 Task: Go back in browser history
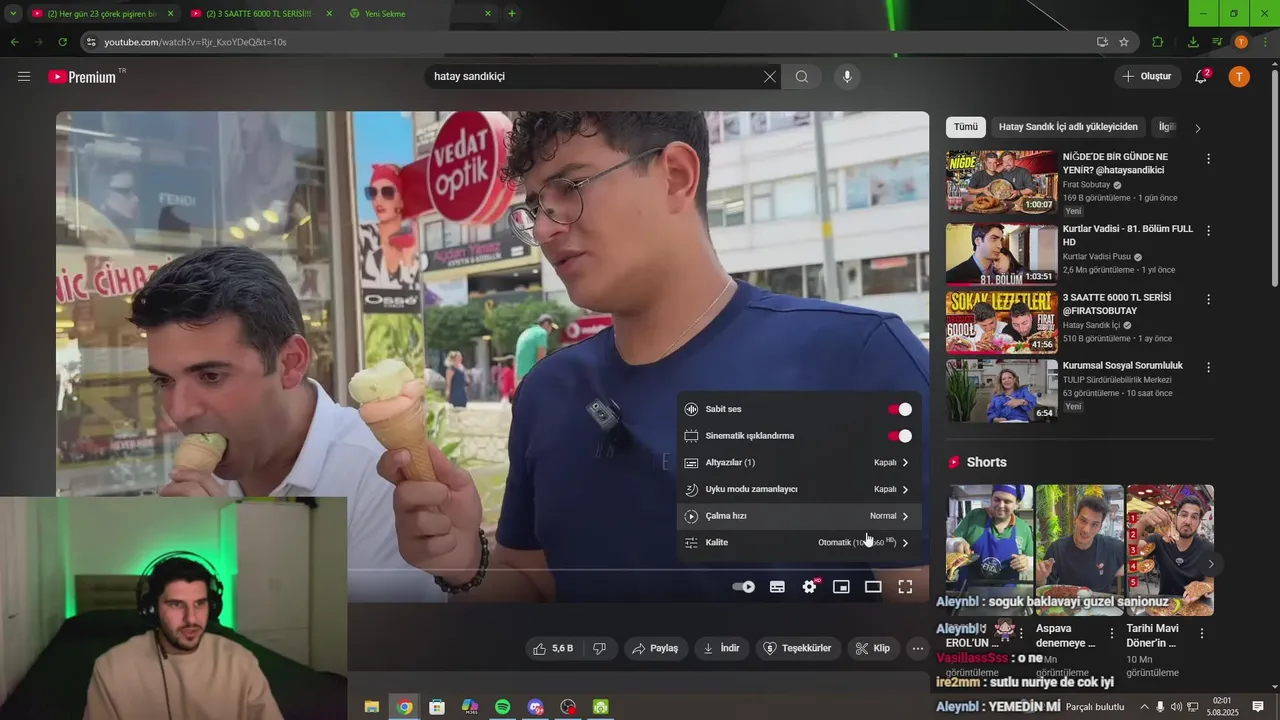tap(14, 42)
